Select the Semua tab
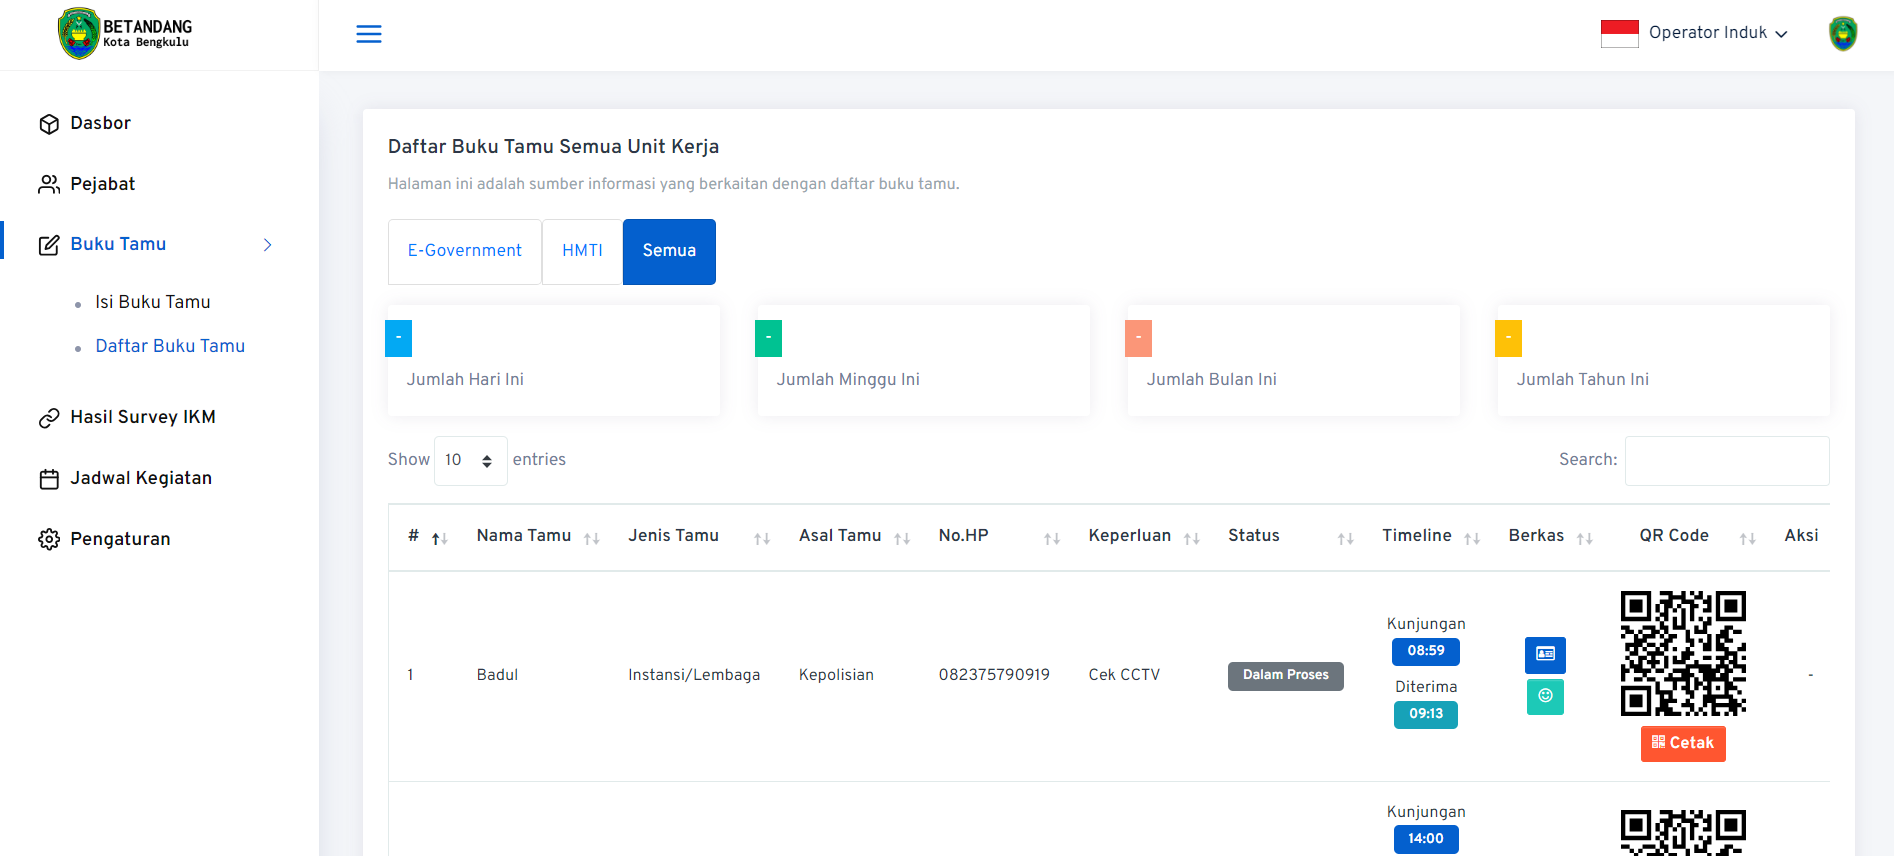The image size is (1894, 856). [669, 251]
